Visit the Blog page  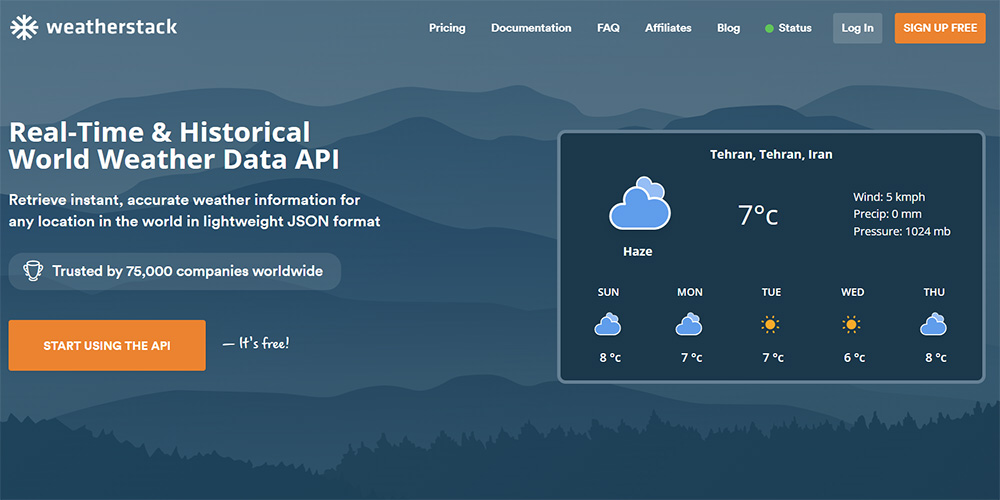tap(728, 28)
